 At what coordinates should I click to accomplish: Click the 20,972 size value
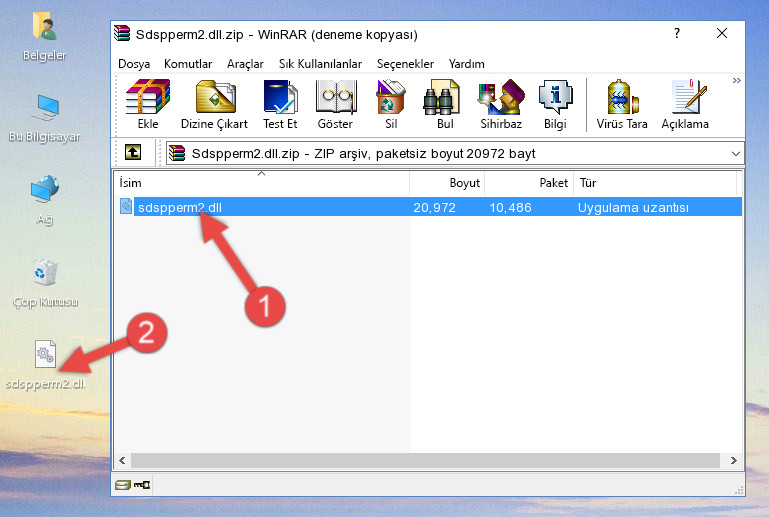(x=435, y=207)
